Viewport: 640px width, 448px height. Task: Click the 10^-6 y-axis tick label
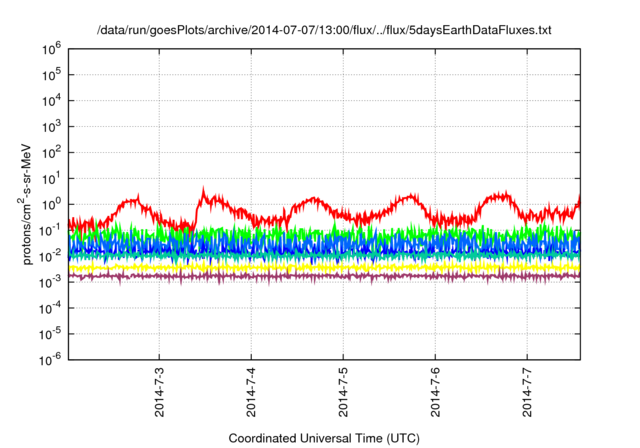(x=51, y=359)
